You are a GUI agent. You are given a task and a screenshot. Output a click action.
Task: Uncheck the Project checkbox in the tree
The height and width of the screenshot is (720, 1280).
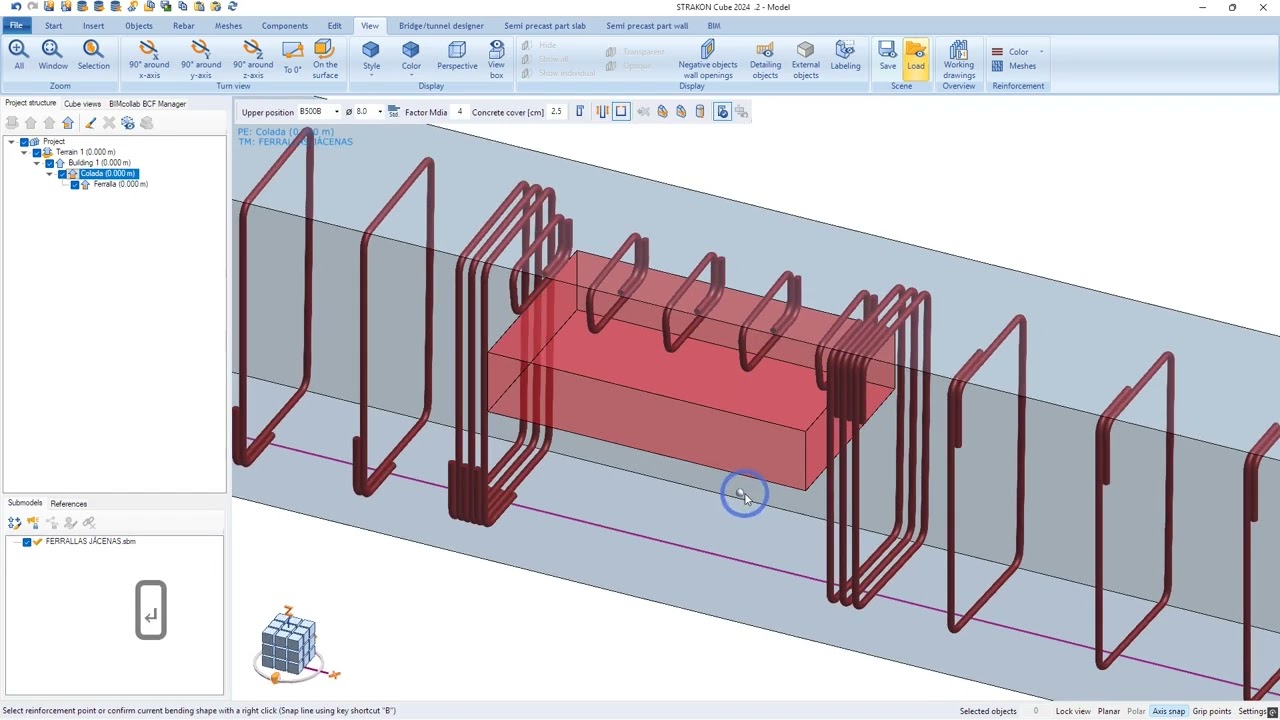[25, 142]
